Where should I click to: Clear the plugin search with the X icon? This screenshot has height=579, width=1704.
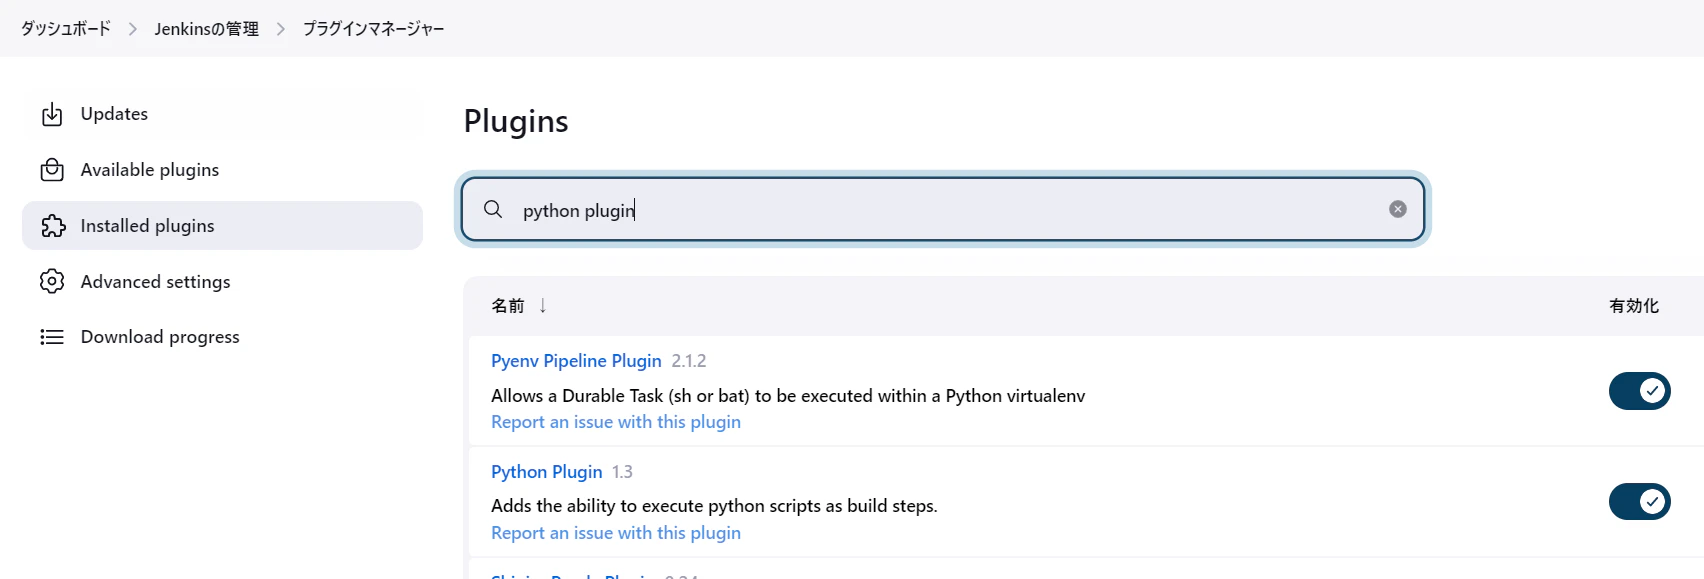tap(1398, 209)
